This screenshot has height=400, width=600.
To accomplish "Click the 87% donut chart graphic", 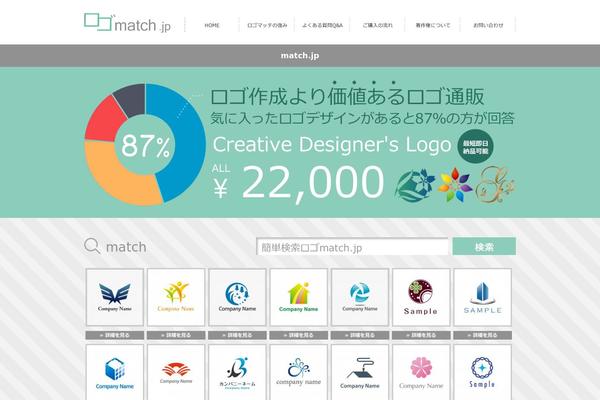I will click(145, 145).
